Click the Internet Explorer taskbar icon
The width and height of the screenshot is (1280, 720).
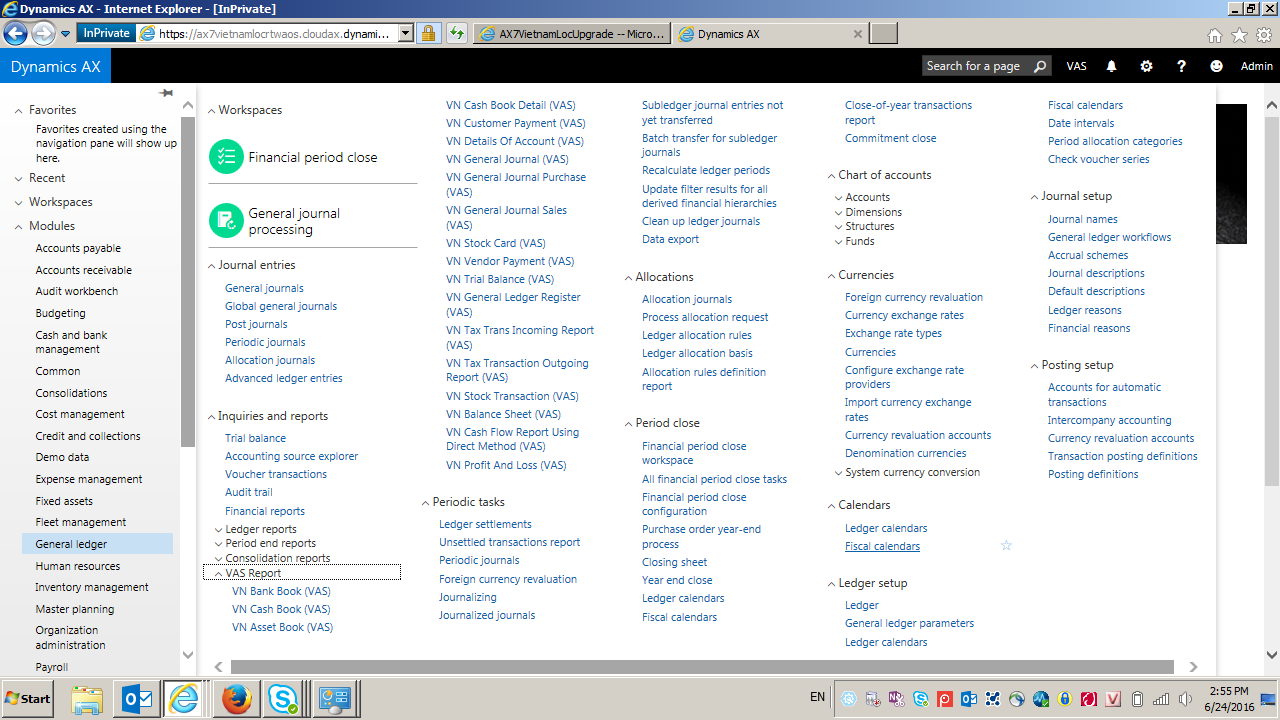pyautogui.click(x=185, y=699)
